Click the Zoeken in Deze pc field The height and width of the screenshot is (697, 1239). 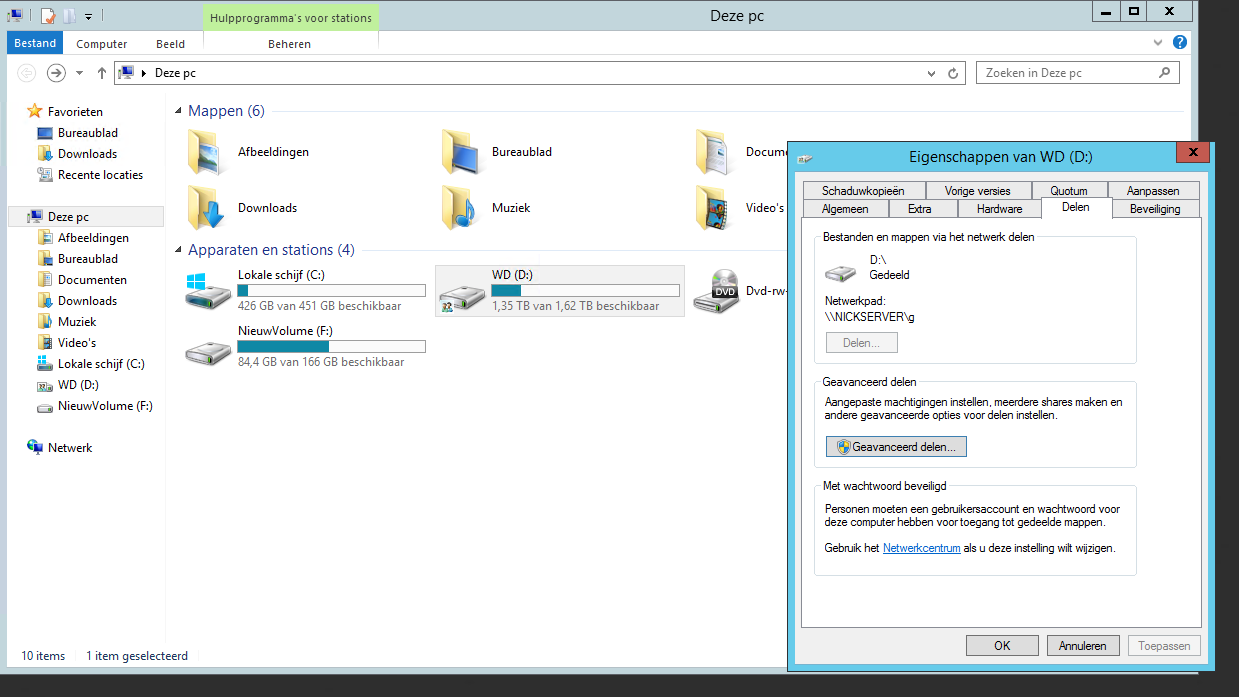pyautogui.click(x=1065, y=73)
